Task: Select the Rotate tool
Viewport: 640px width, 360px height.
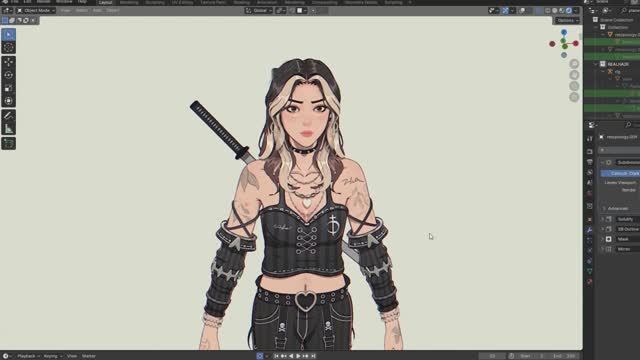Action: [x=9, y=75]
